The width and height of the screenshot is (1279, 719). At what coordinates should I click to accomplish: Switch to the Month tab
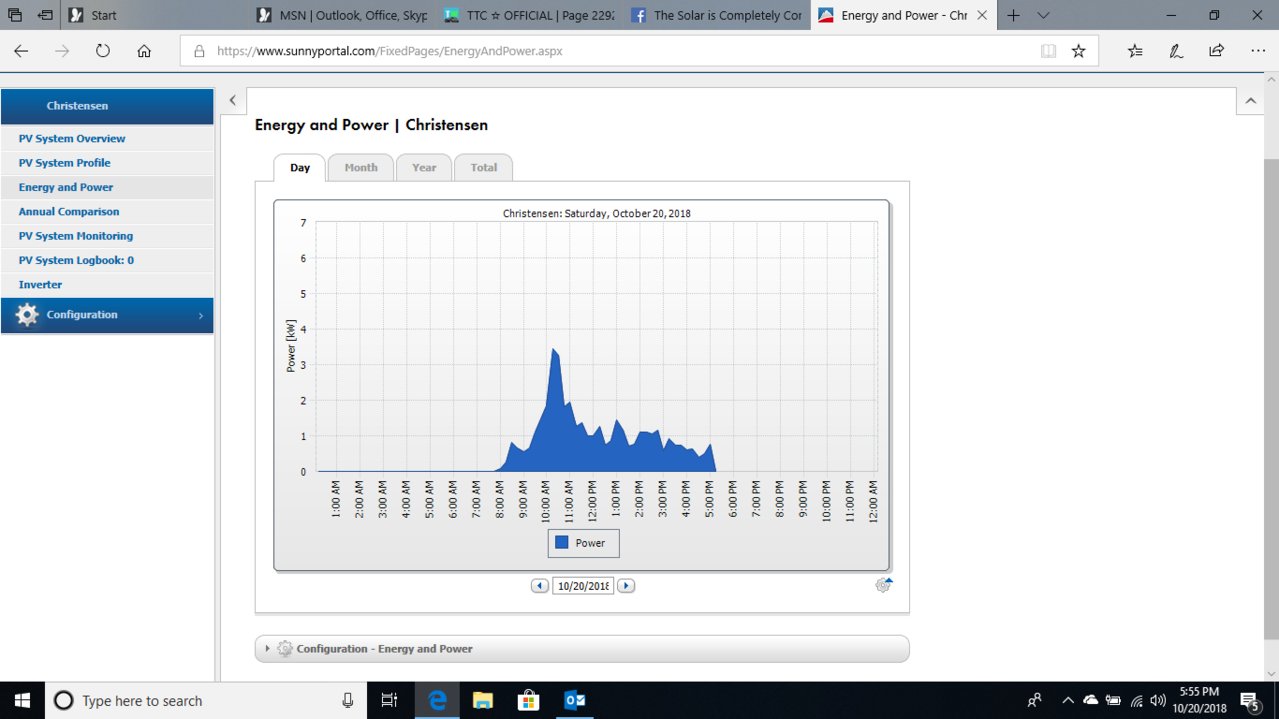click(361, 167)
